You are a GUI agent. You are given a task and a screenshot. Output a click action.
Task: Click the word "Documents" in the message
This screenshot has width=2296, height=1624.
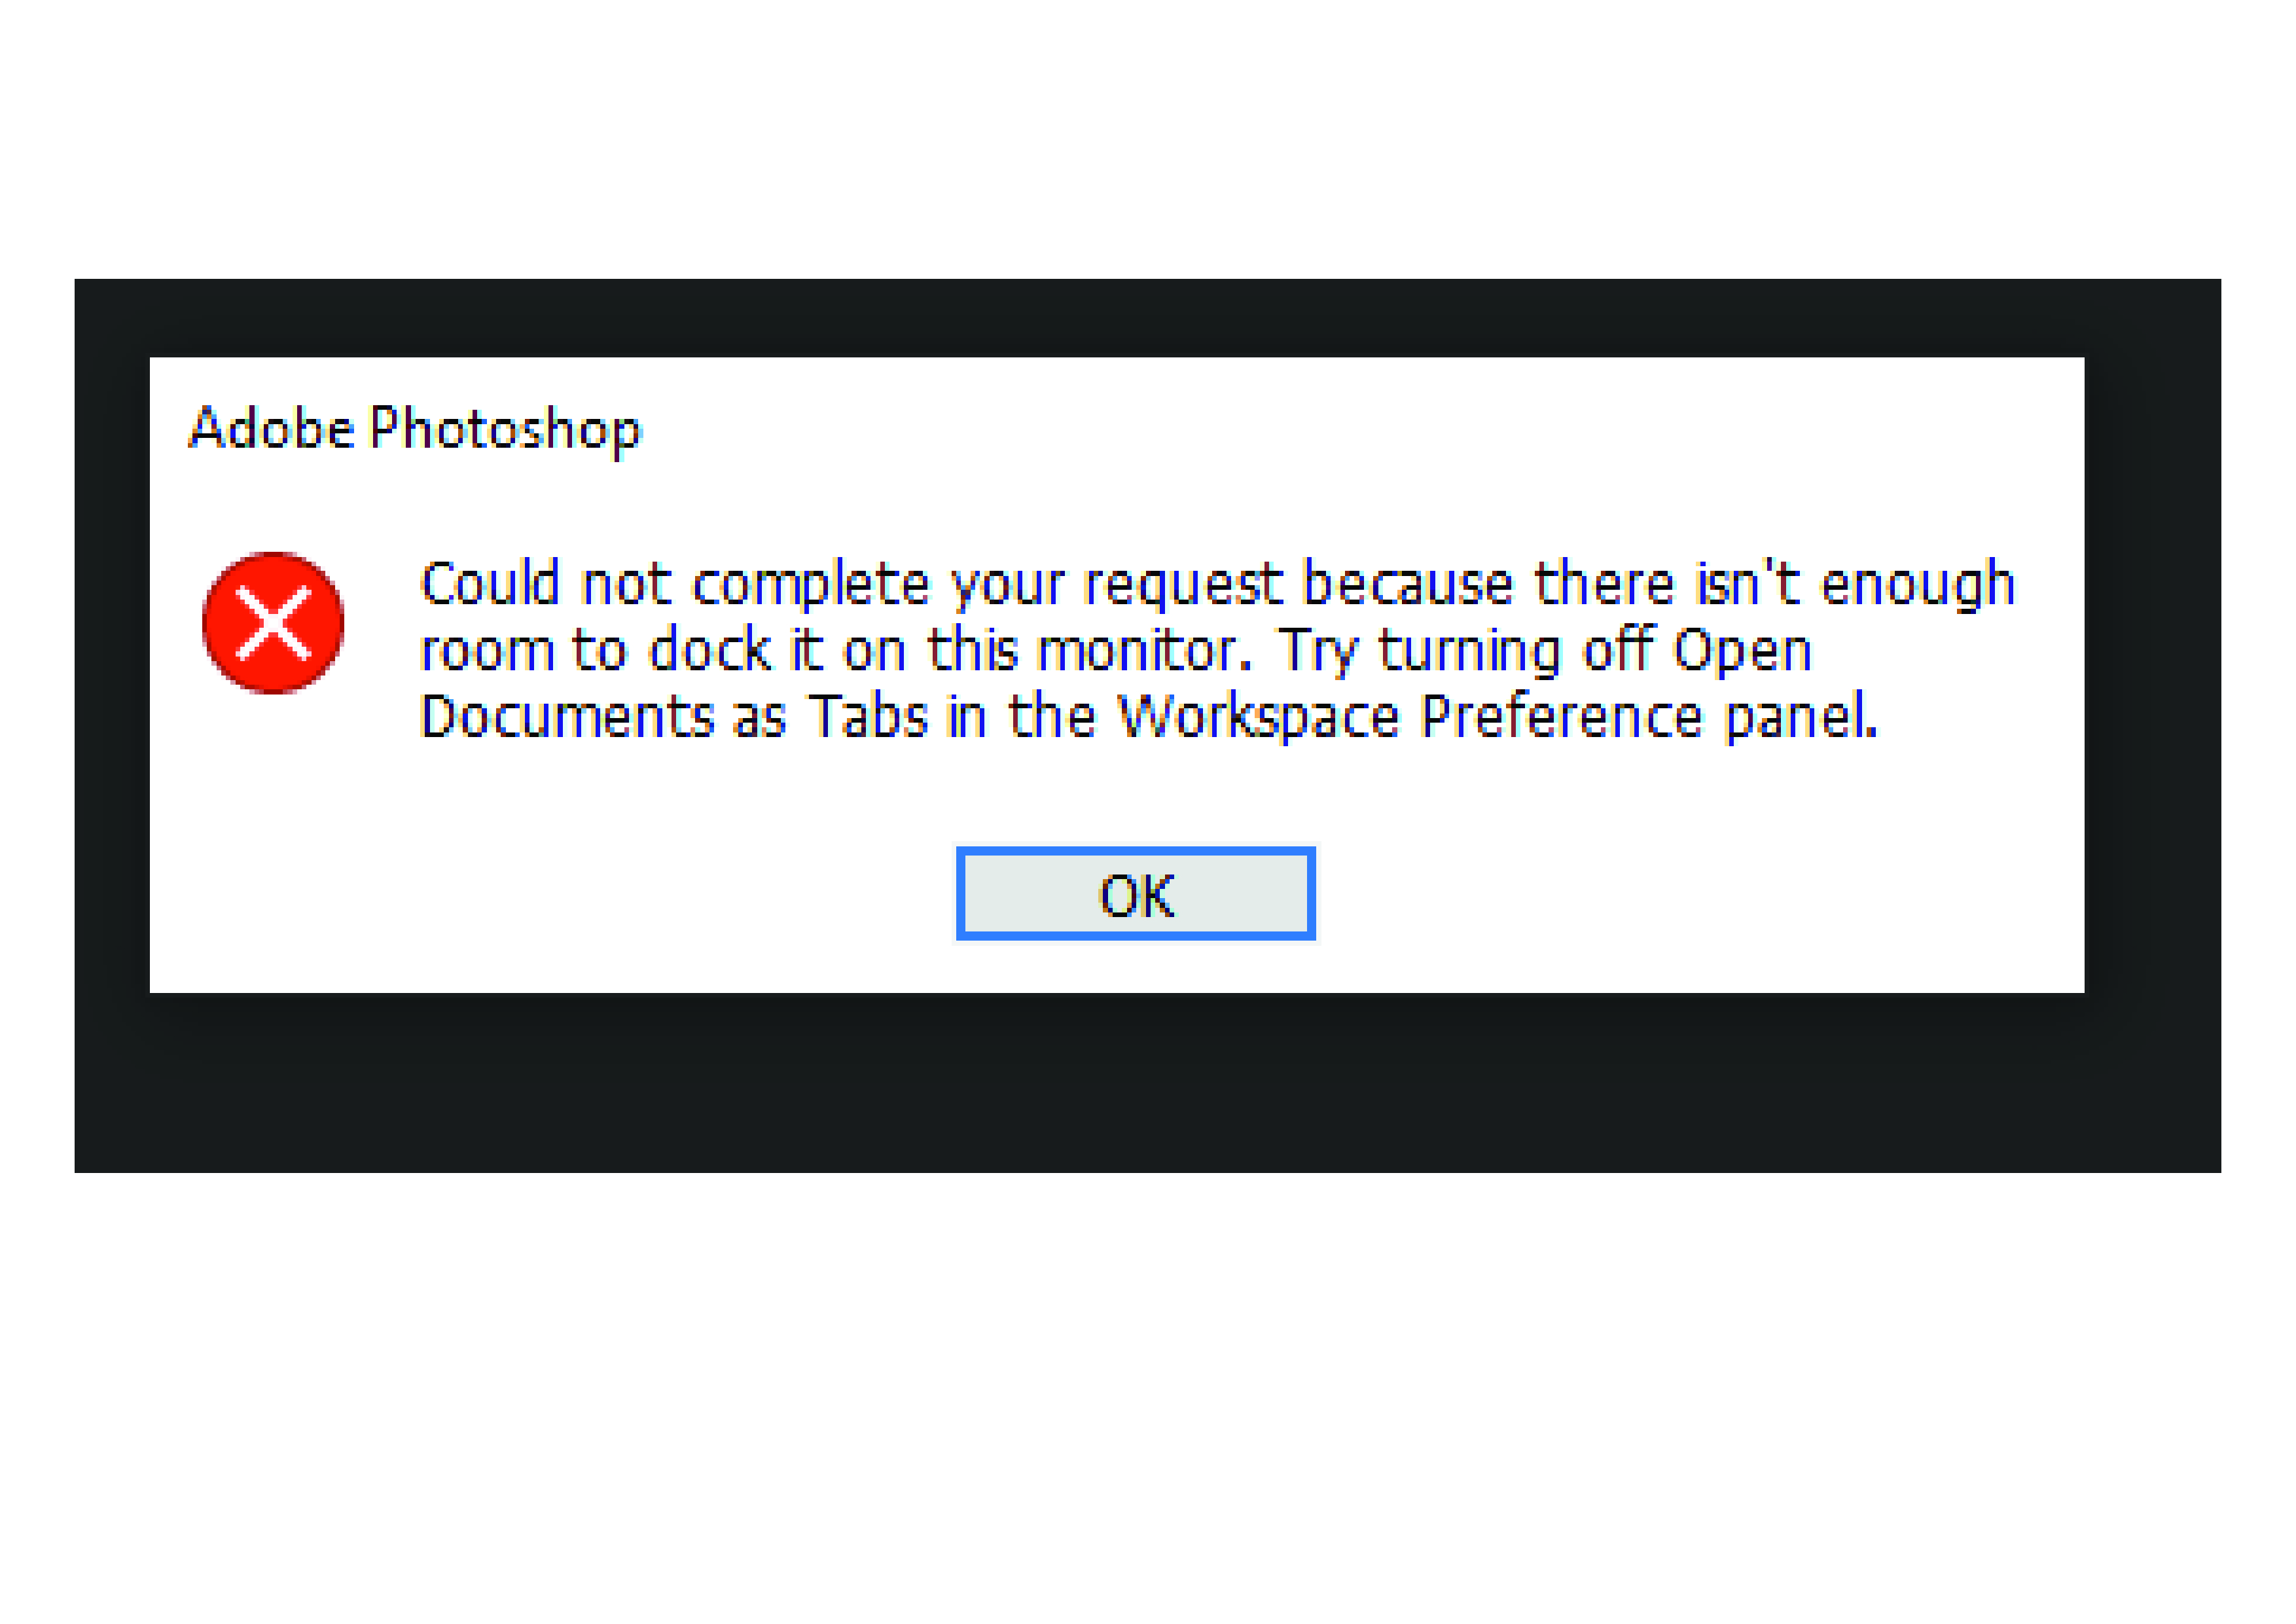tap(566, 717)
